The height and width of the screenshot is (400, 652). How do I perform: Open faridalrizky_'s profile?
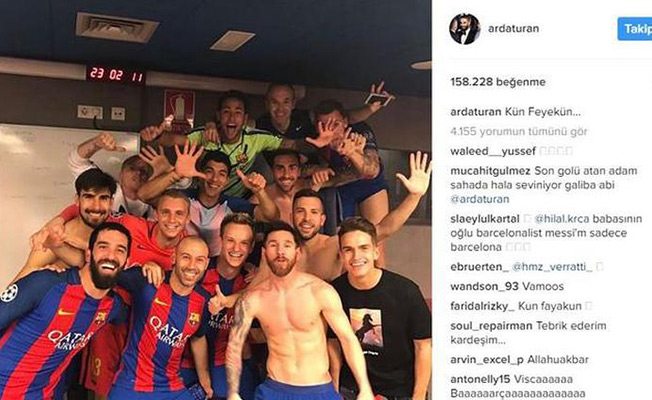483,306
